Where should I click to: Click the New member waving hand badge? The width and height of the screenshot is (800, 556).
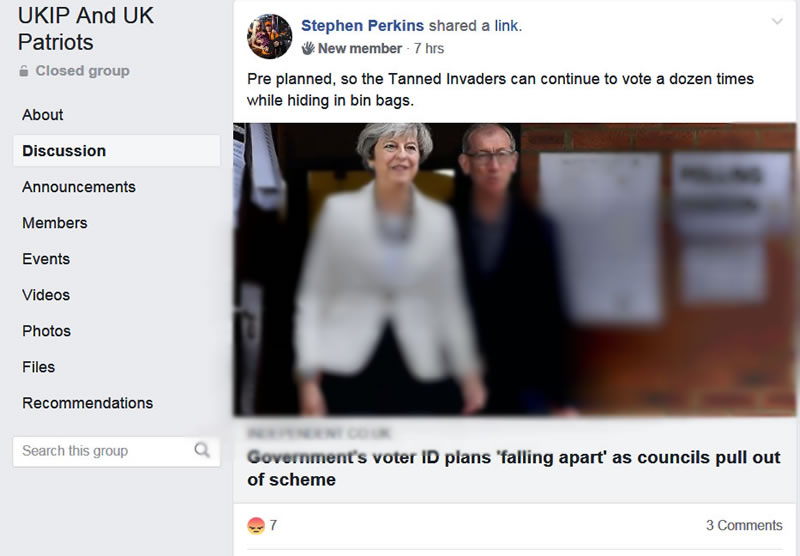308,48
